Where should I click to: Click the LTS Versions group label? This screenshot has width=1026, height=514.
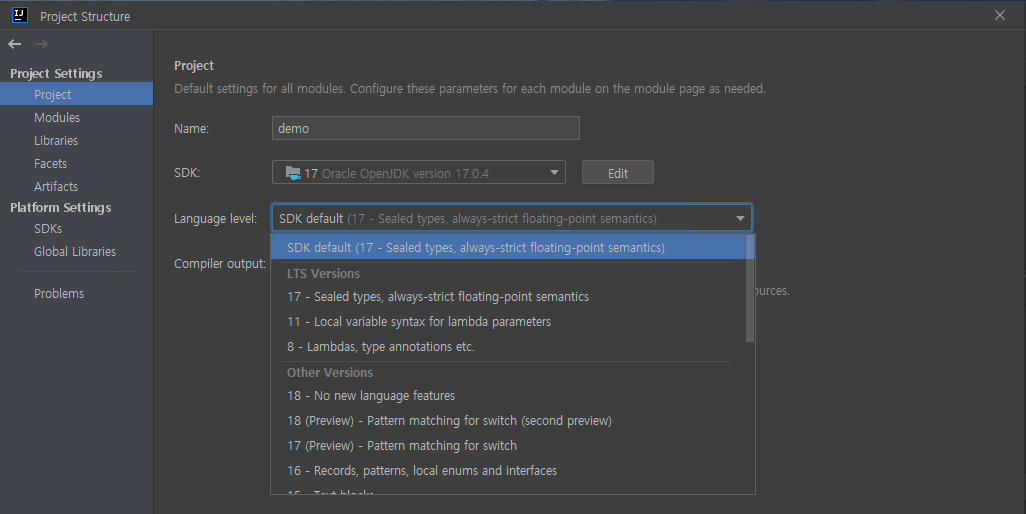323,273
